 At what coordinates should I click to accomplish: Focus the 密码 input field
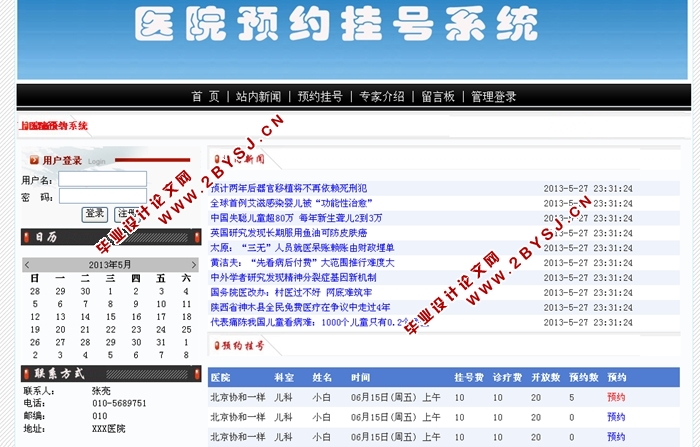click(103, 196)
